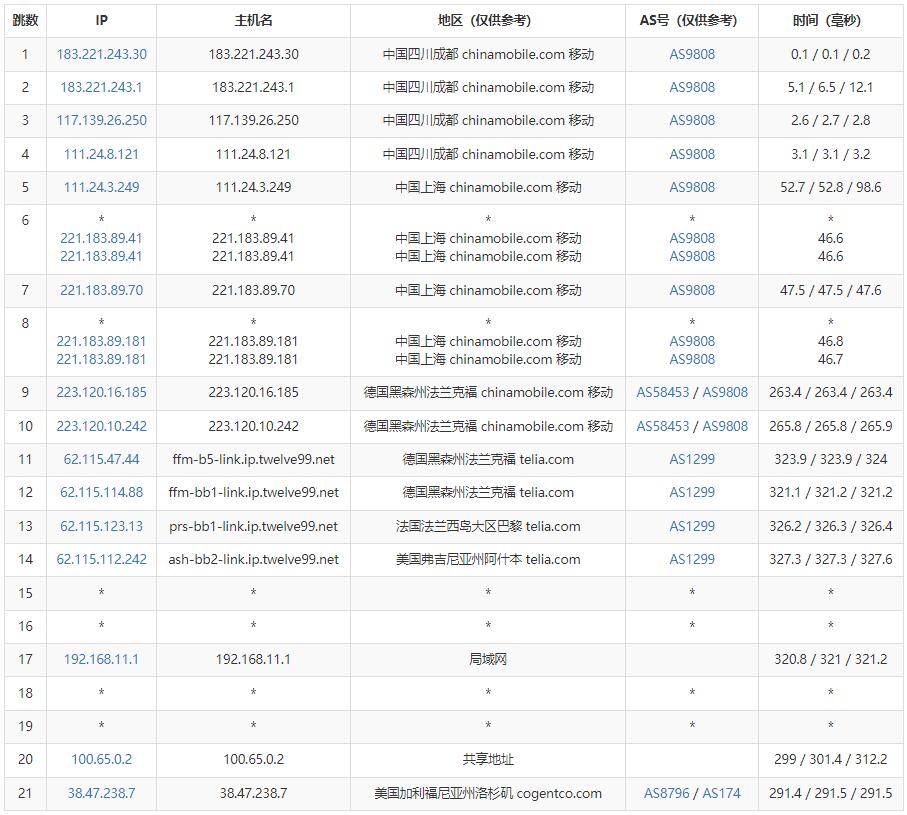Click IP link 62.115.112.242
The image size is (907, 815).
pyautogui.click(x=101, y=559)
